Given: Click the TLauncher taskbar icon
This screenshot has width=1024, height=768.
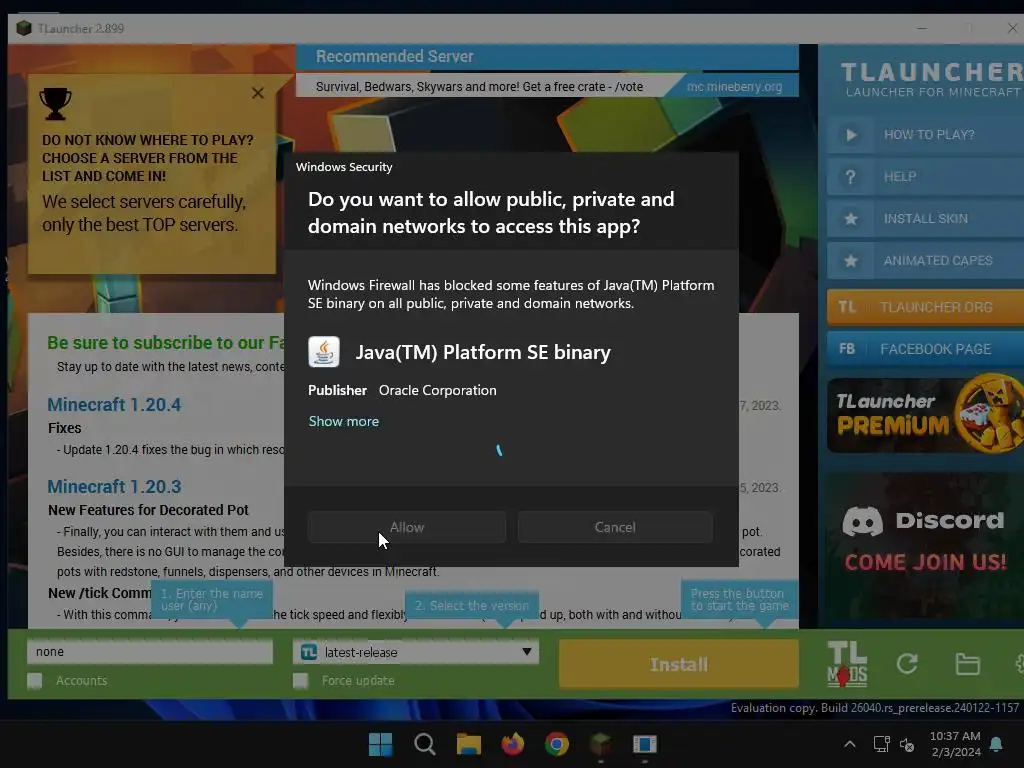Looking at the screenshot, I should point(601,744).
